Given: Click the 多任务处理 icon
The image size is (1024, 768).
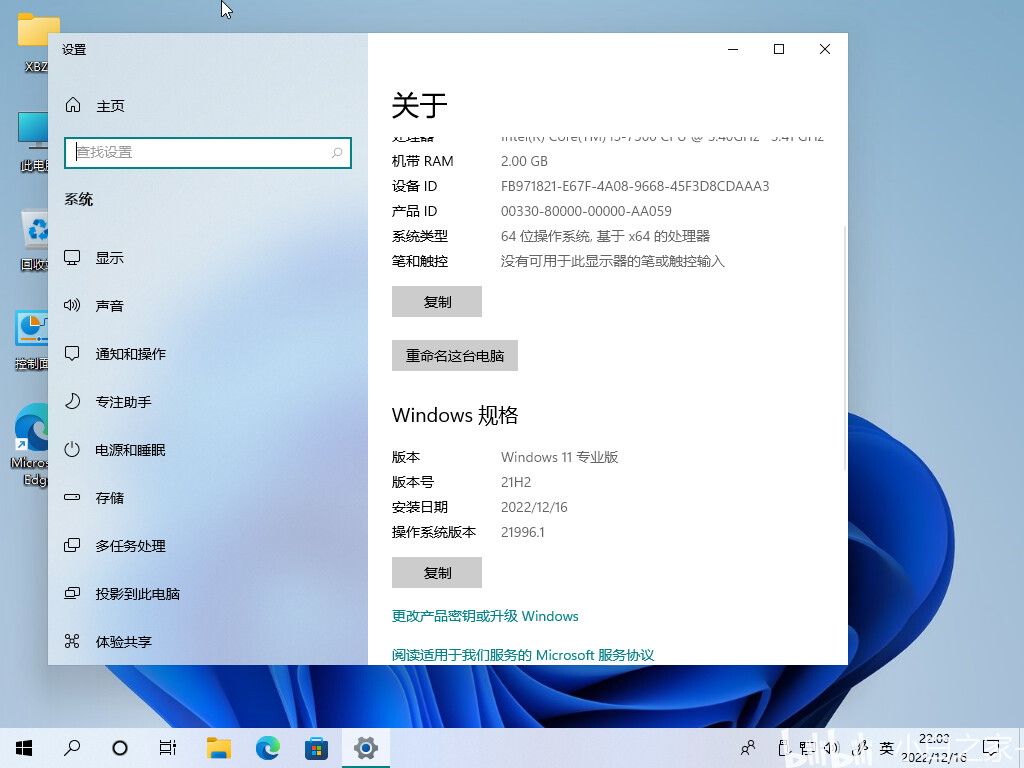Looking at the screenshot, I should click(72, 545).
